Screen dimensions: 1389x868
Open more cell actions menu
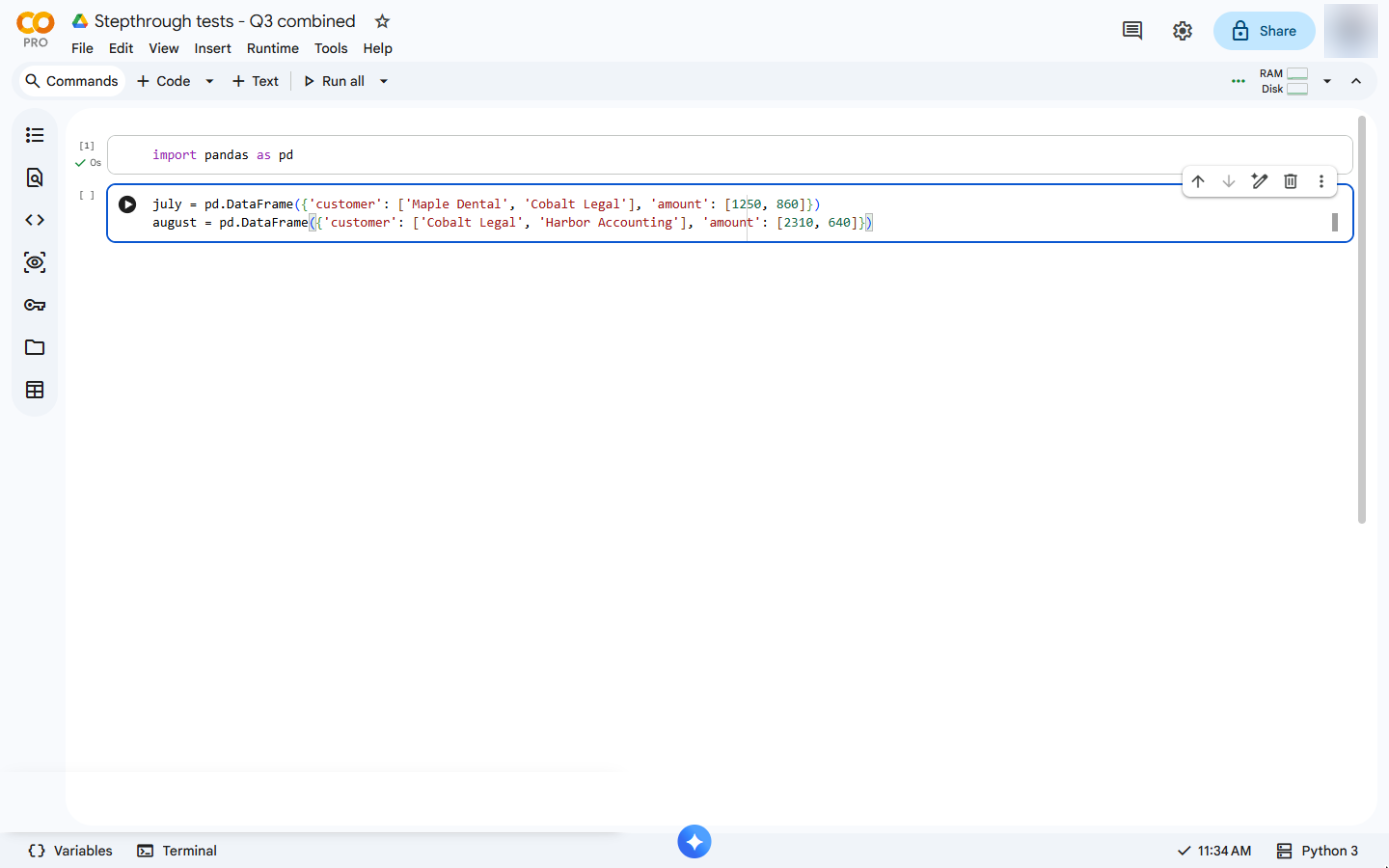[1321, 181]
